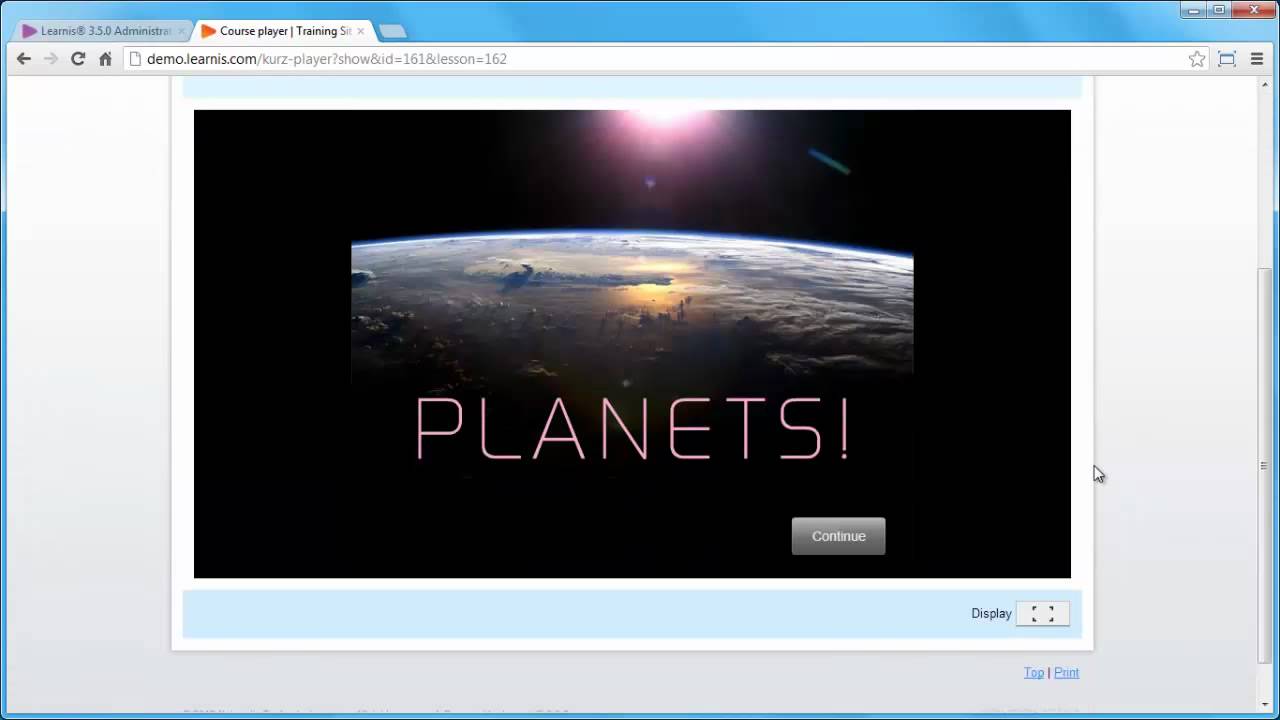Reload the page with the refresh icon
1280x720 pixels.
click(78, 59)
